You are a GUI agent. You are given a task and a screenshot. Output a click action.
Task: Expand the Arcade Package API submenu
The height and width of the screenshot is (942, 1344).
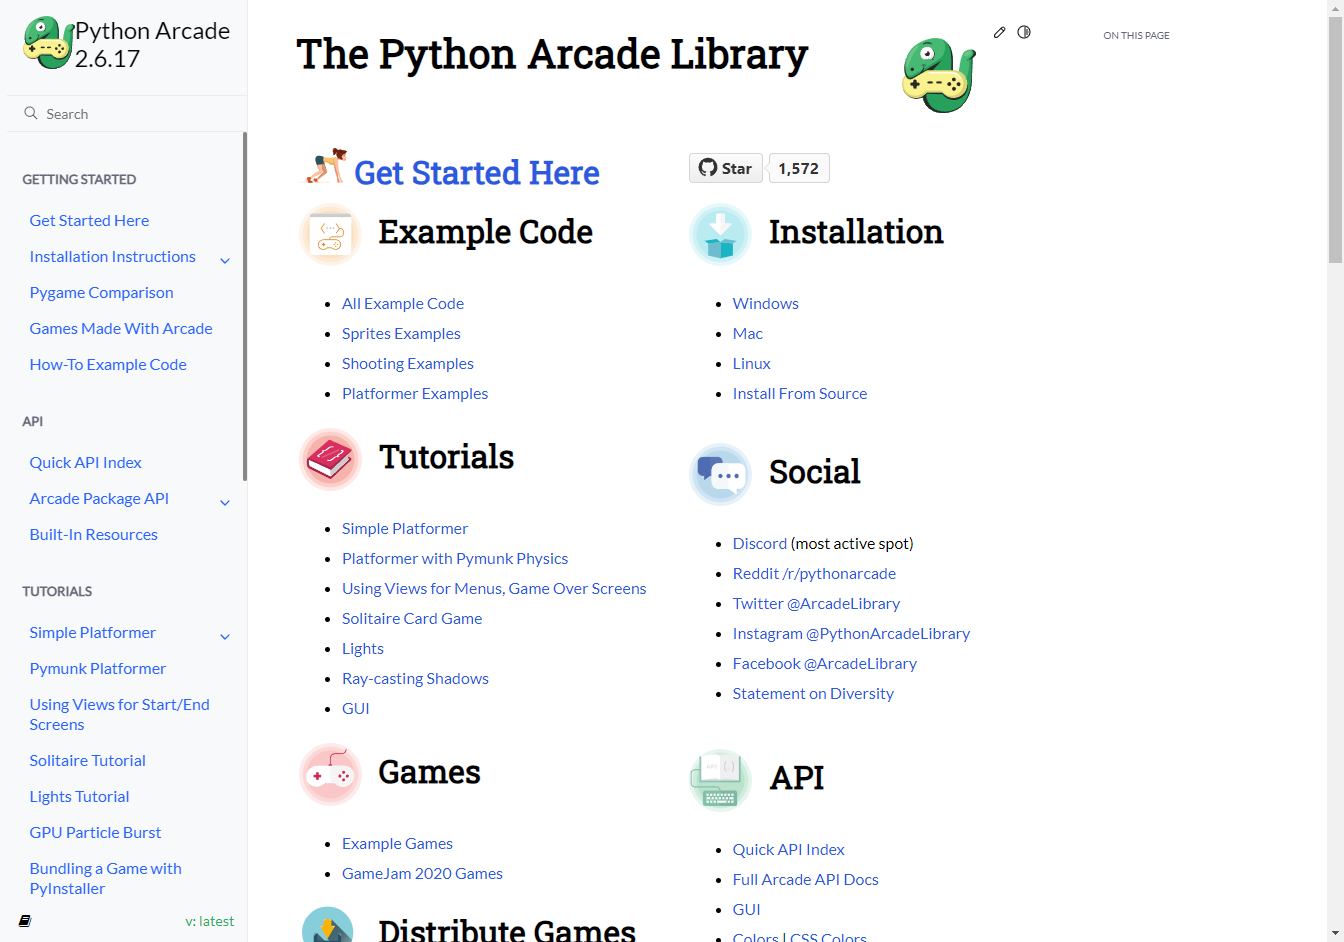(225, 502)
